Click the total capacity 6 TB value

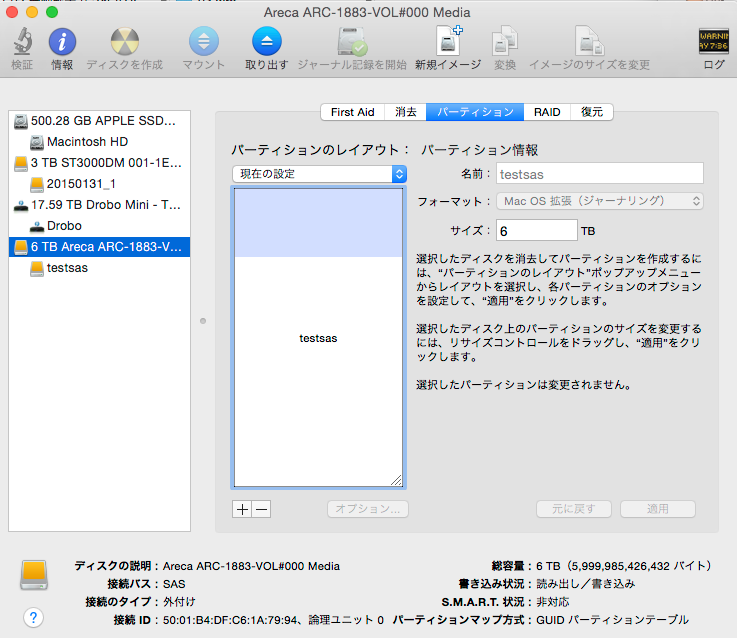[623, 566]
